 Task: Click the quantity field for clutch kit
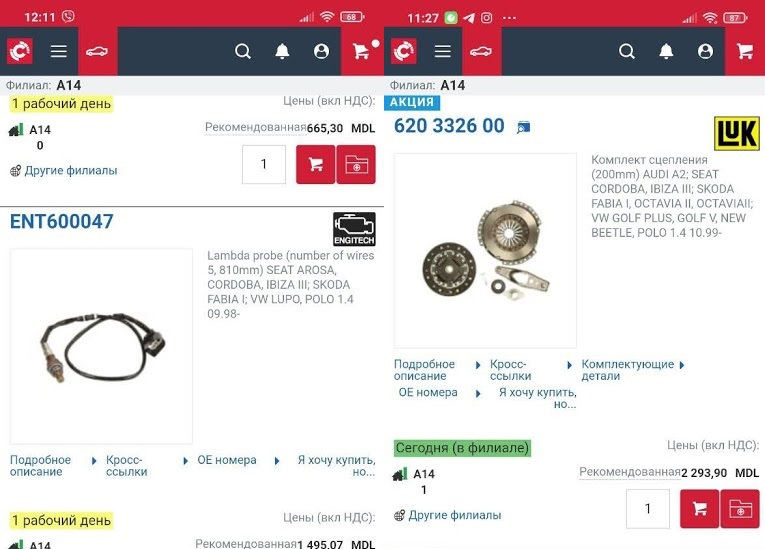pyautogui.click(x=647, y=509)
